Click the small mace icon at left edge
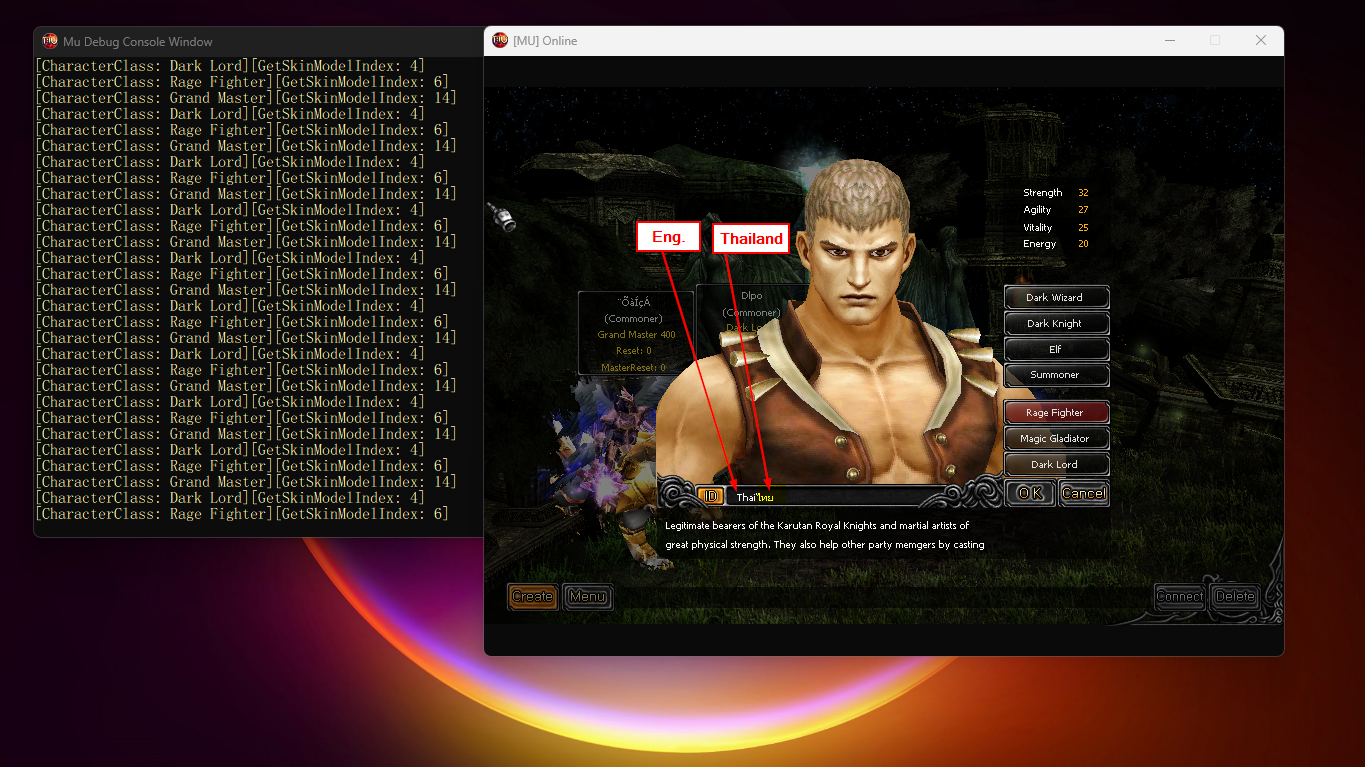Viewport: 1365px width, 767px height. 500,217
